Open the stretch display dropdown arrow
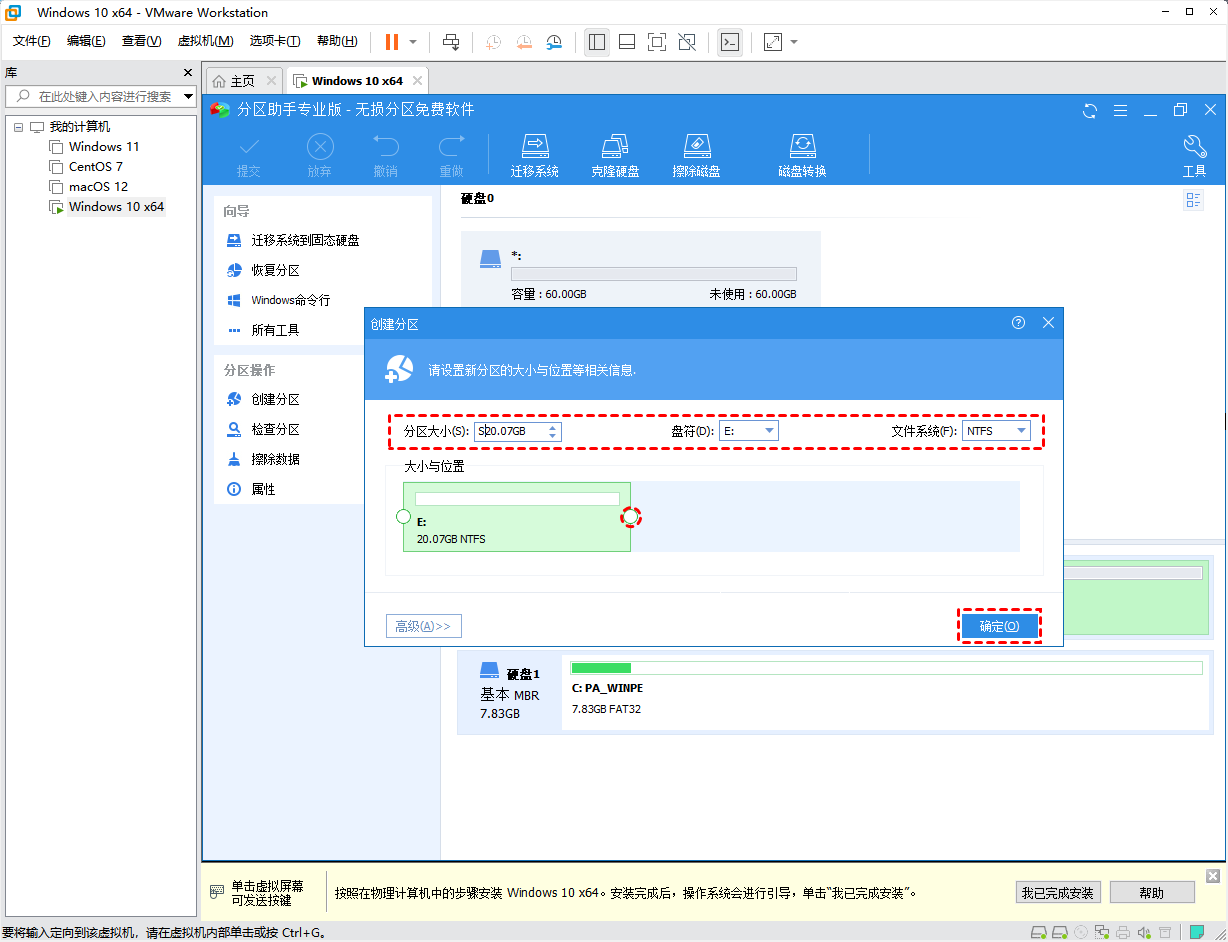The image size is (1228, 942). coord(794,42)
